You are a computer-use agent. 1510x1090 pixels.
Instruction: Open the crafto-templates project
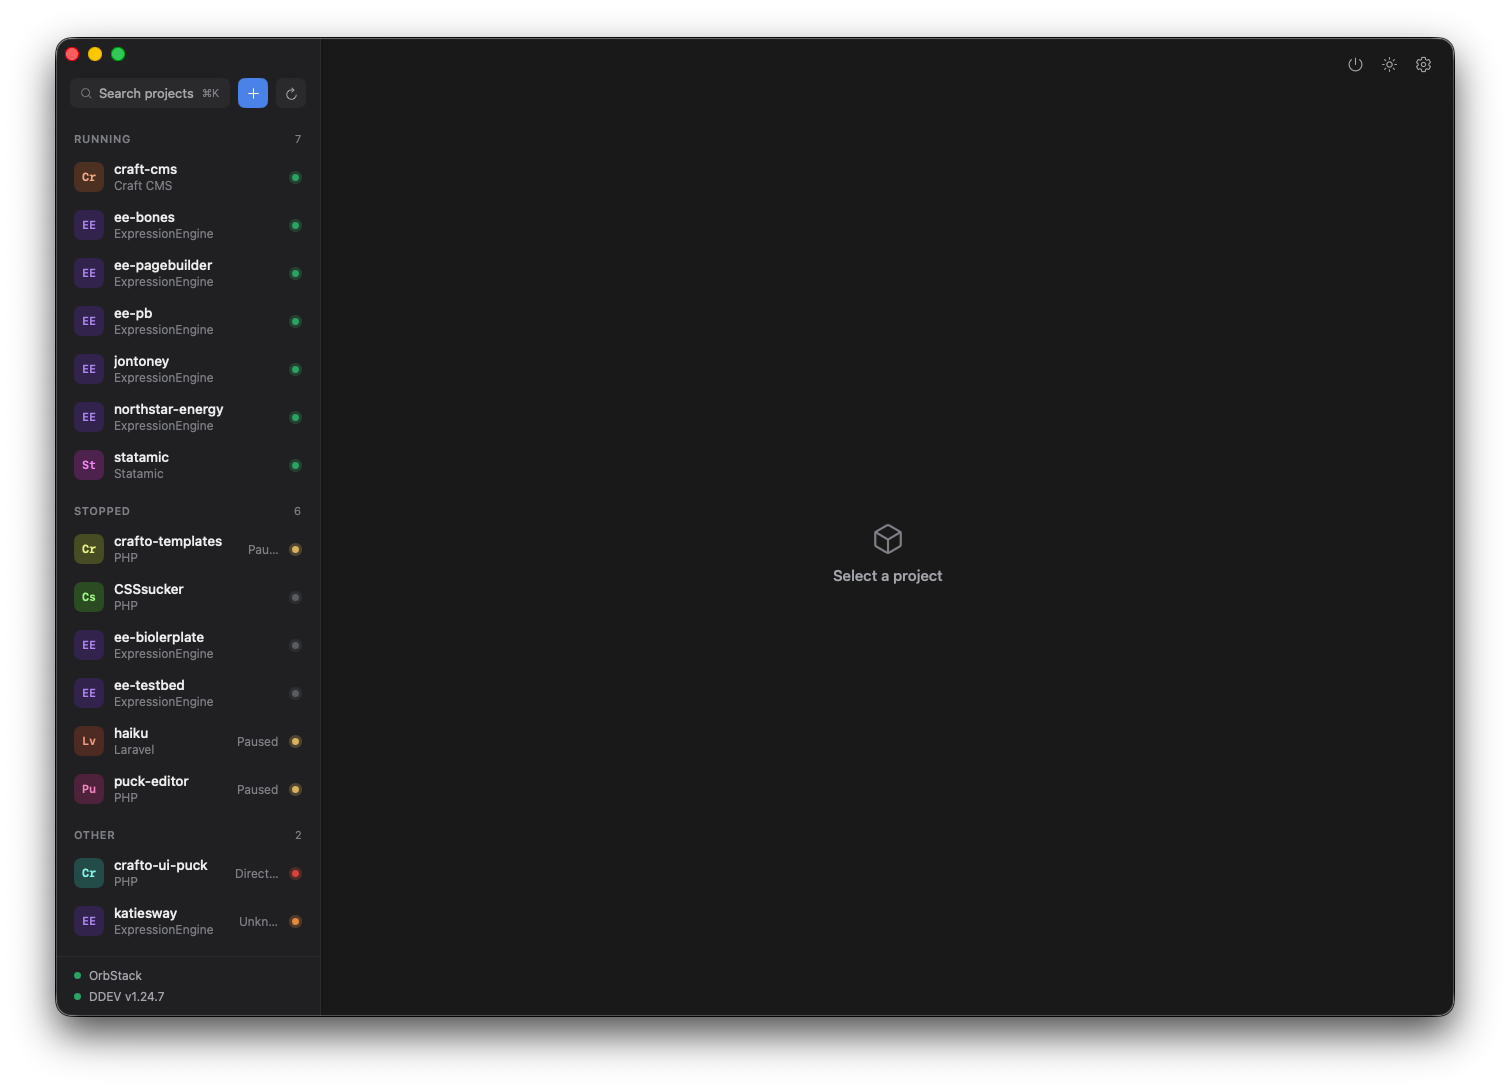coord(188,549)
